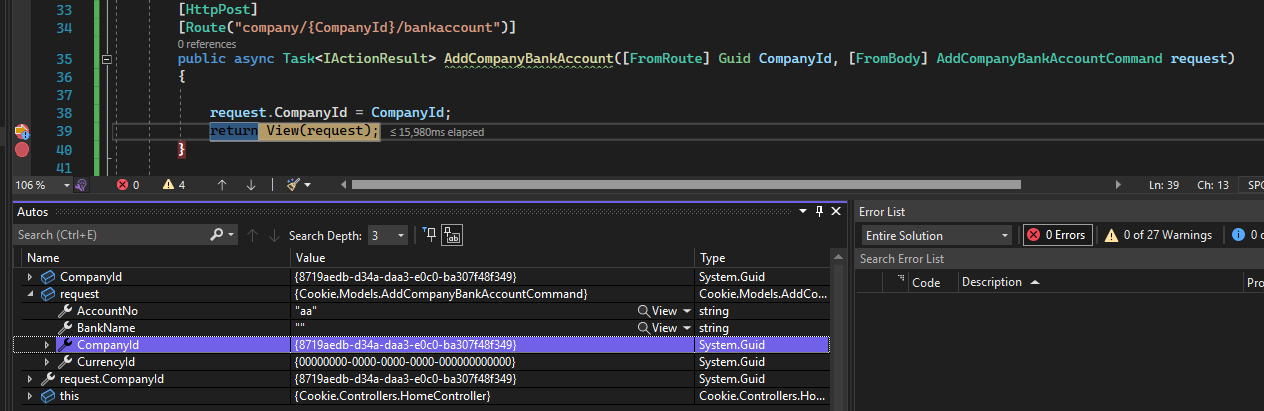Collapse the AddCompanyBankAccount method outline box

tap(106, 59)
